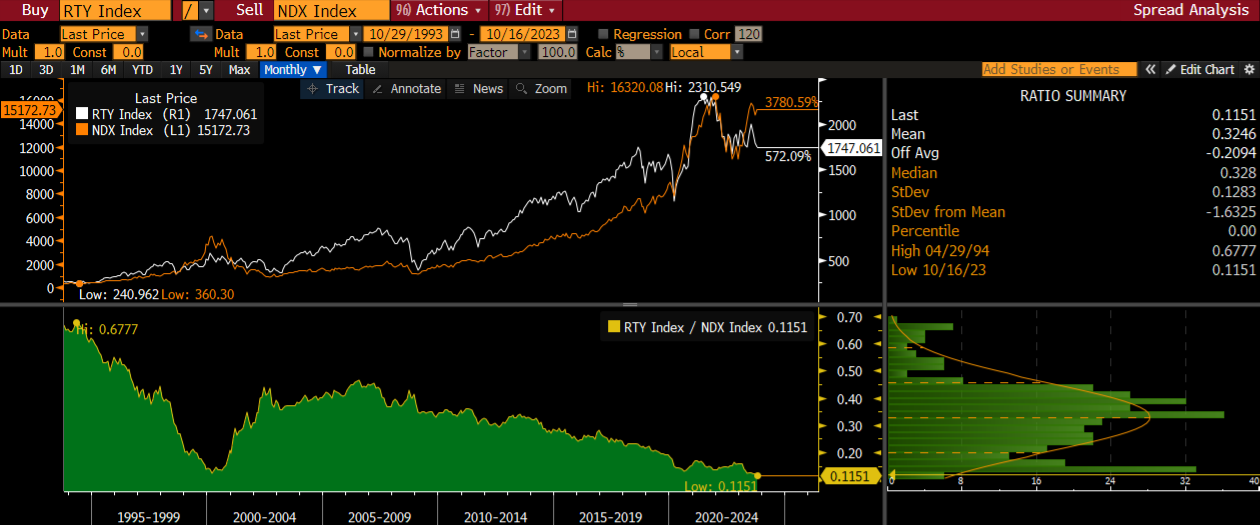Image resolution: width=1260 pixels, height=525 pixels.
Task: Select the 6M range tab
Action: click(x=108, y=70)
